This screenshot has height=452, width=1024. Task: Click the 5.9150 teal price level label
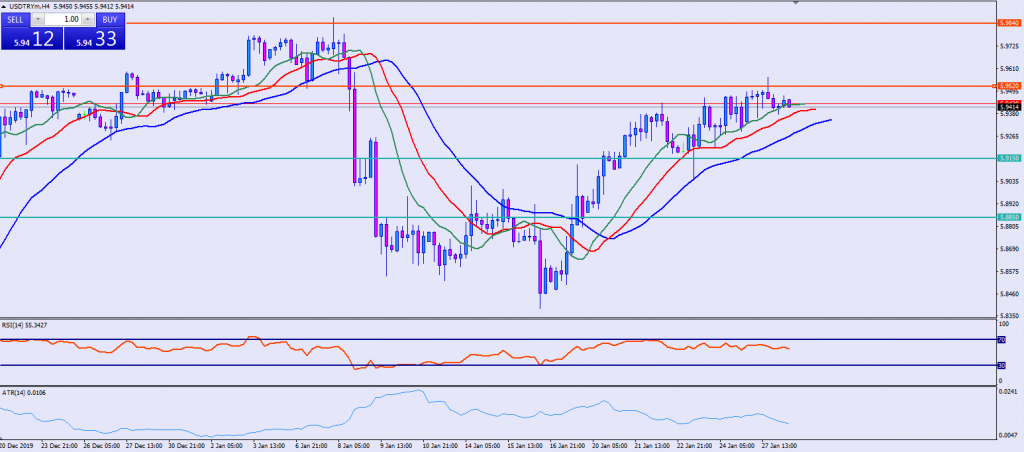pos(1008,158)
